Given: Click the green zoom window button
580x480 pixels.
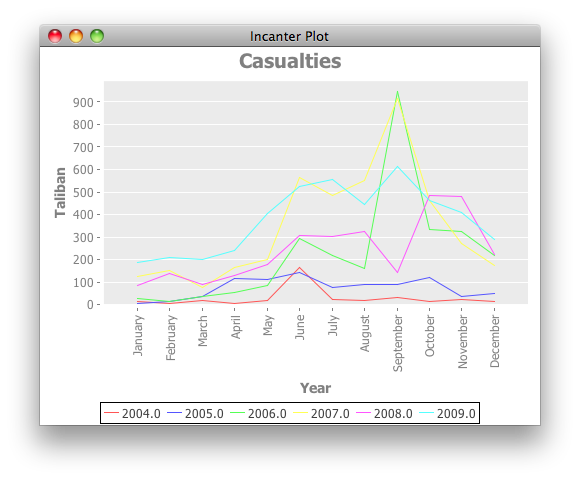Looking at the screenshot, I should 97,36.
